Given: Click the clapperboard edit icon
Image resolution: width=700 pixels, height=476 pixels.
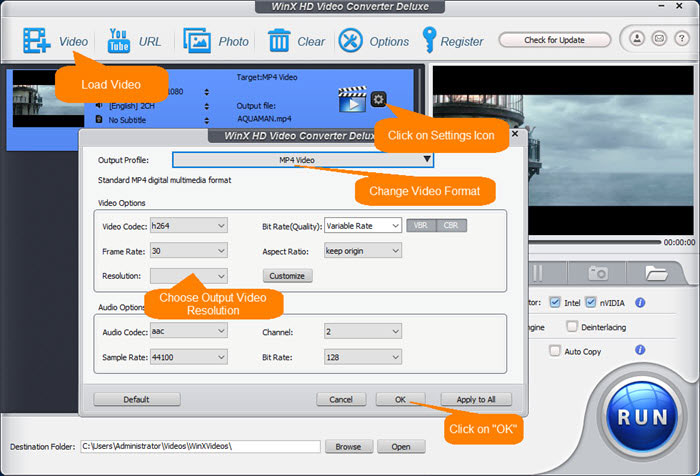Looking at the screenshot, I should 352,99.
